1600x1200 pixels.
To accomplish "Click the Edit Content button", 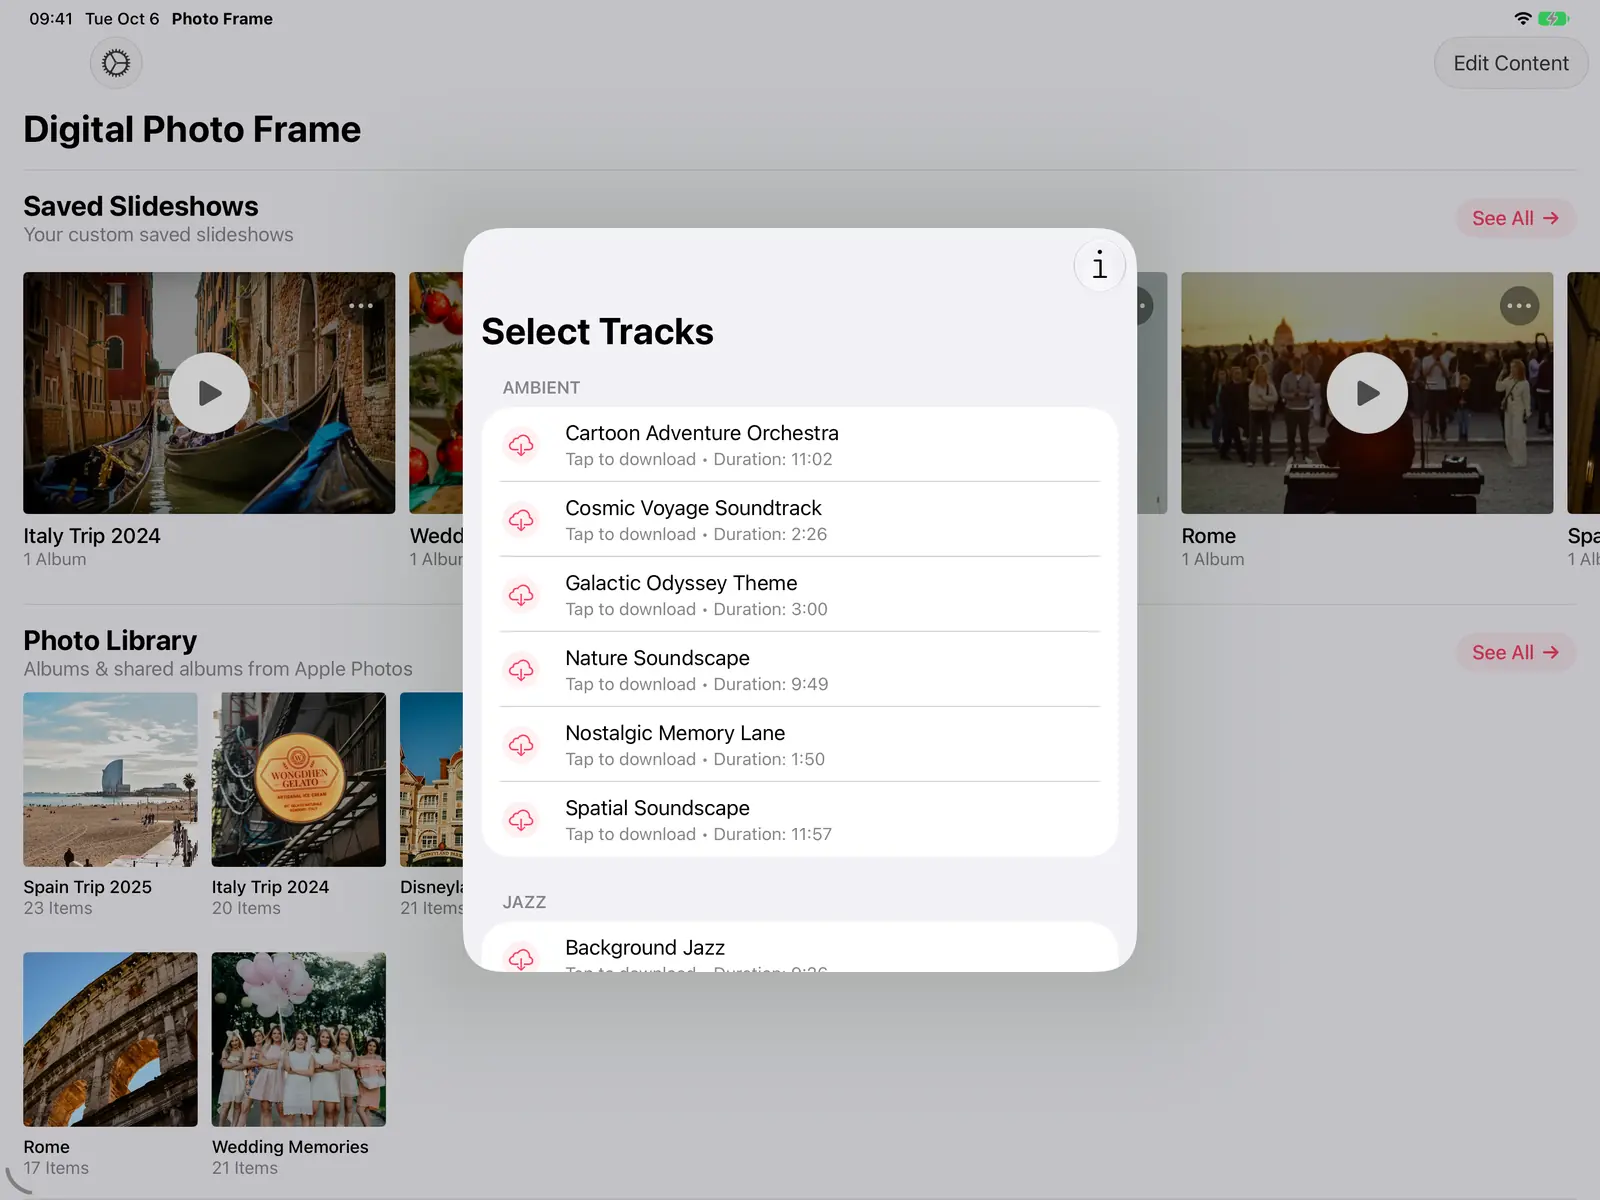I will click(1511, 63).
